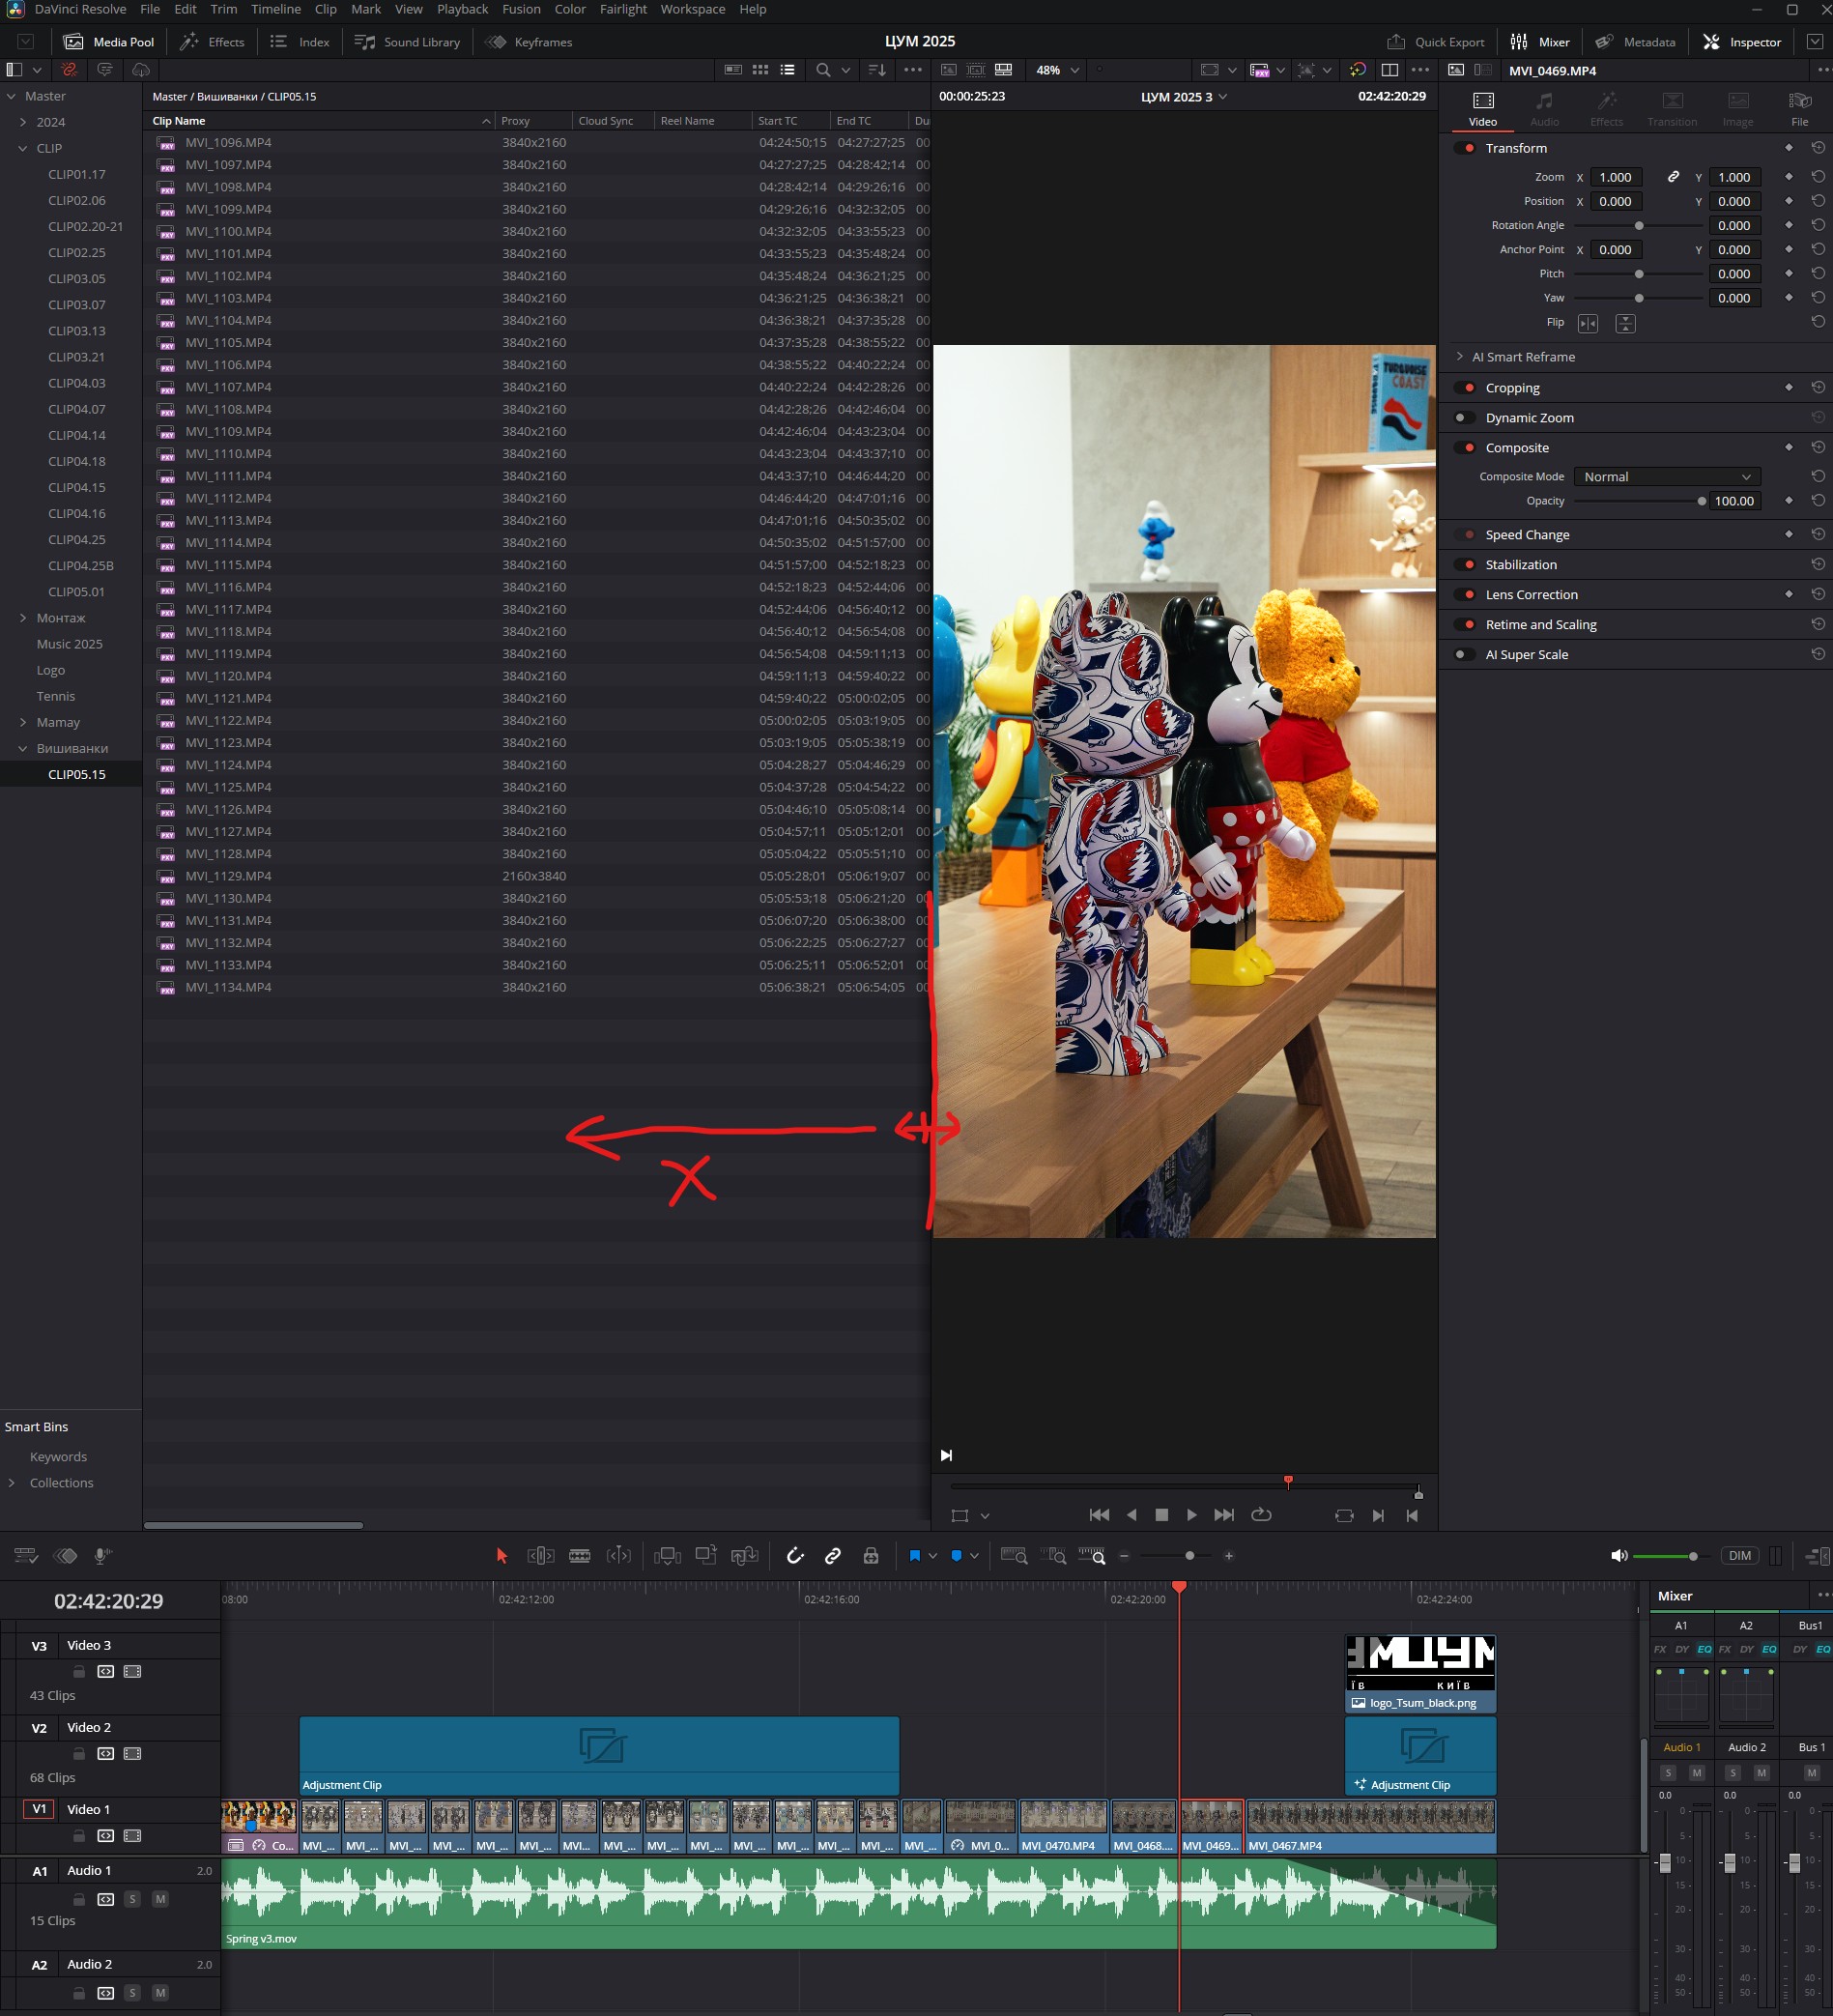
Task: Open the Fairlight menu
Action: [623, 9]
